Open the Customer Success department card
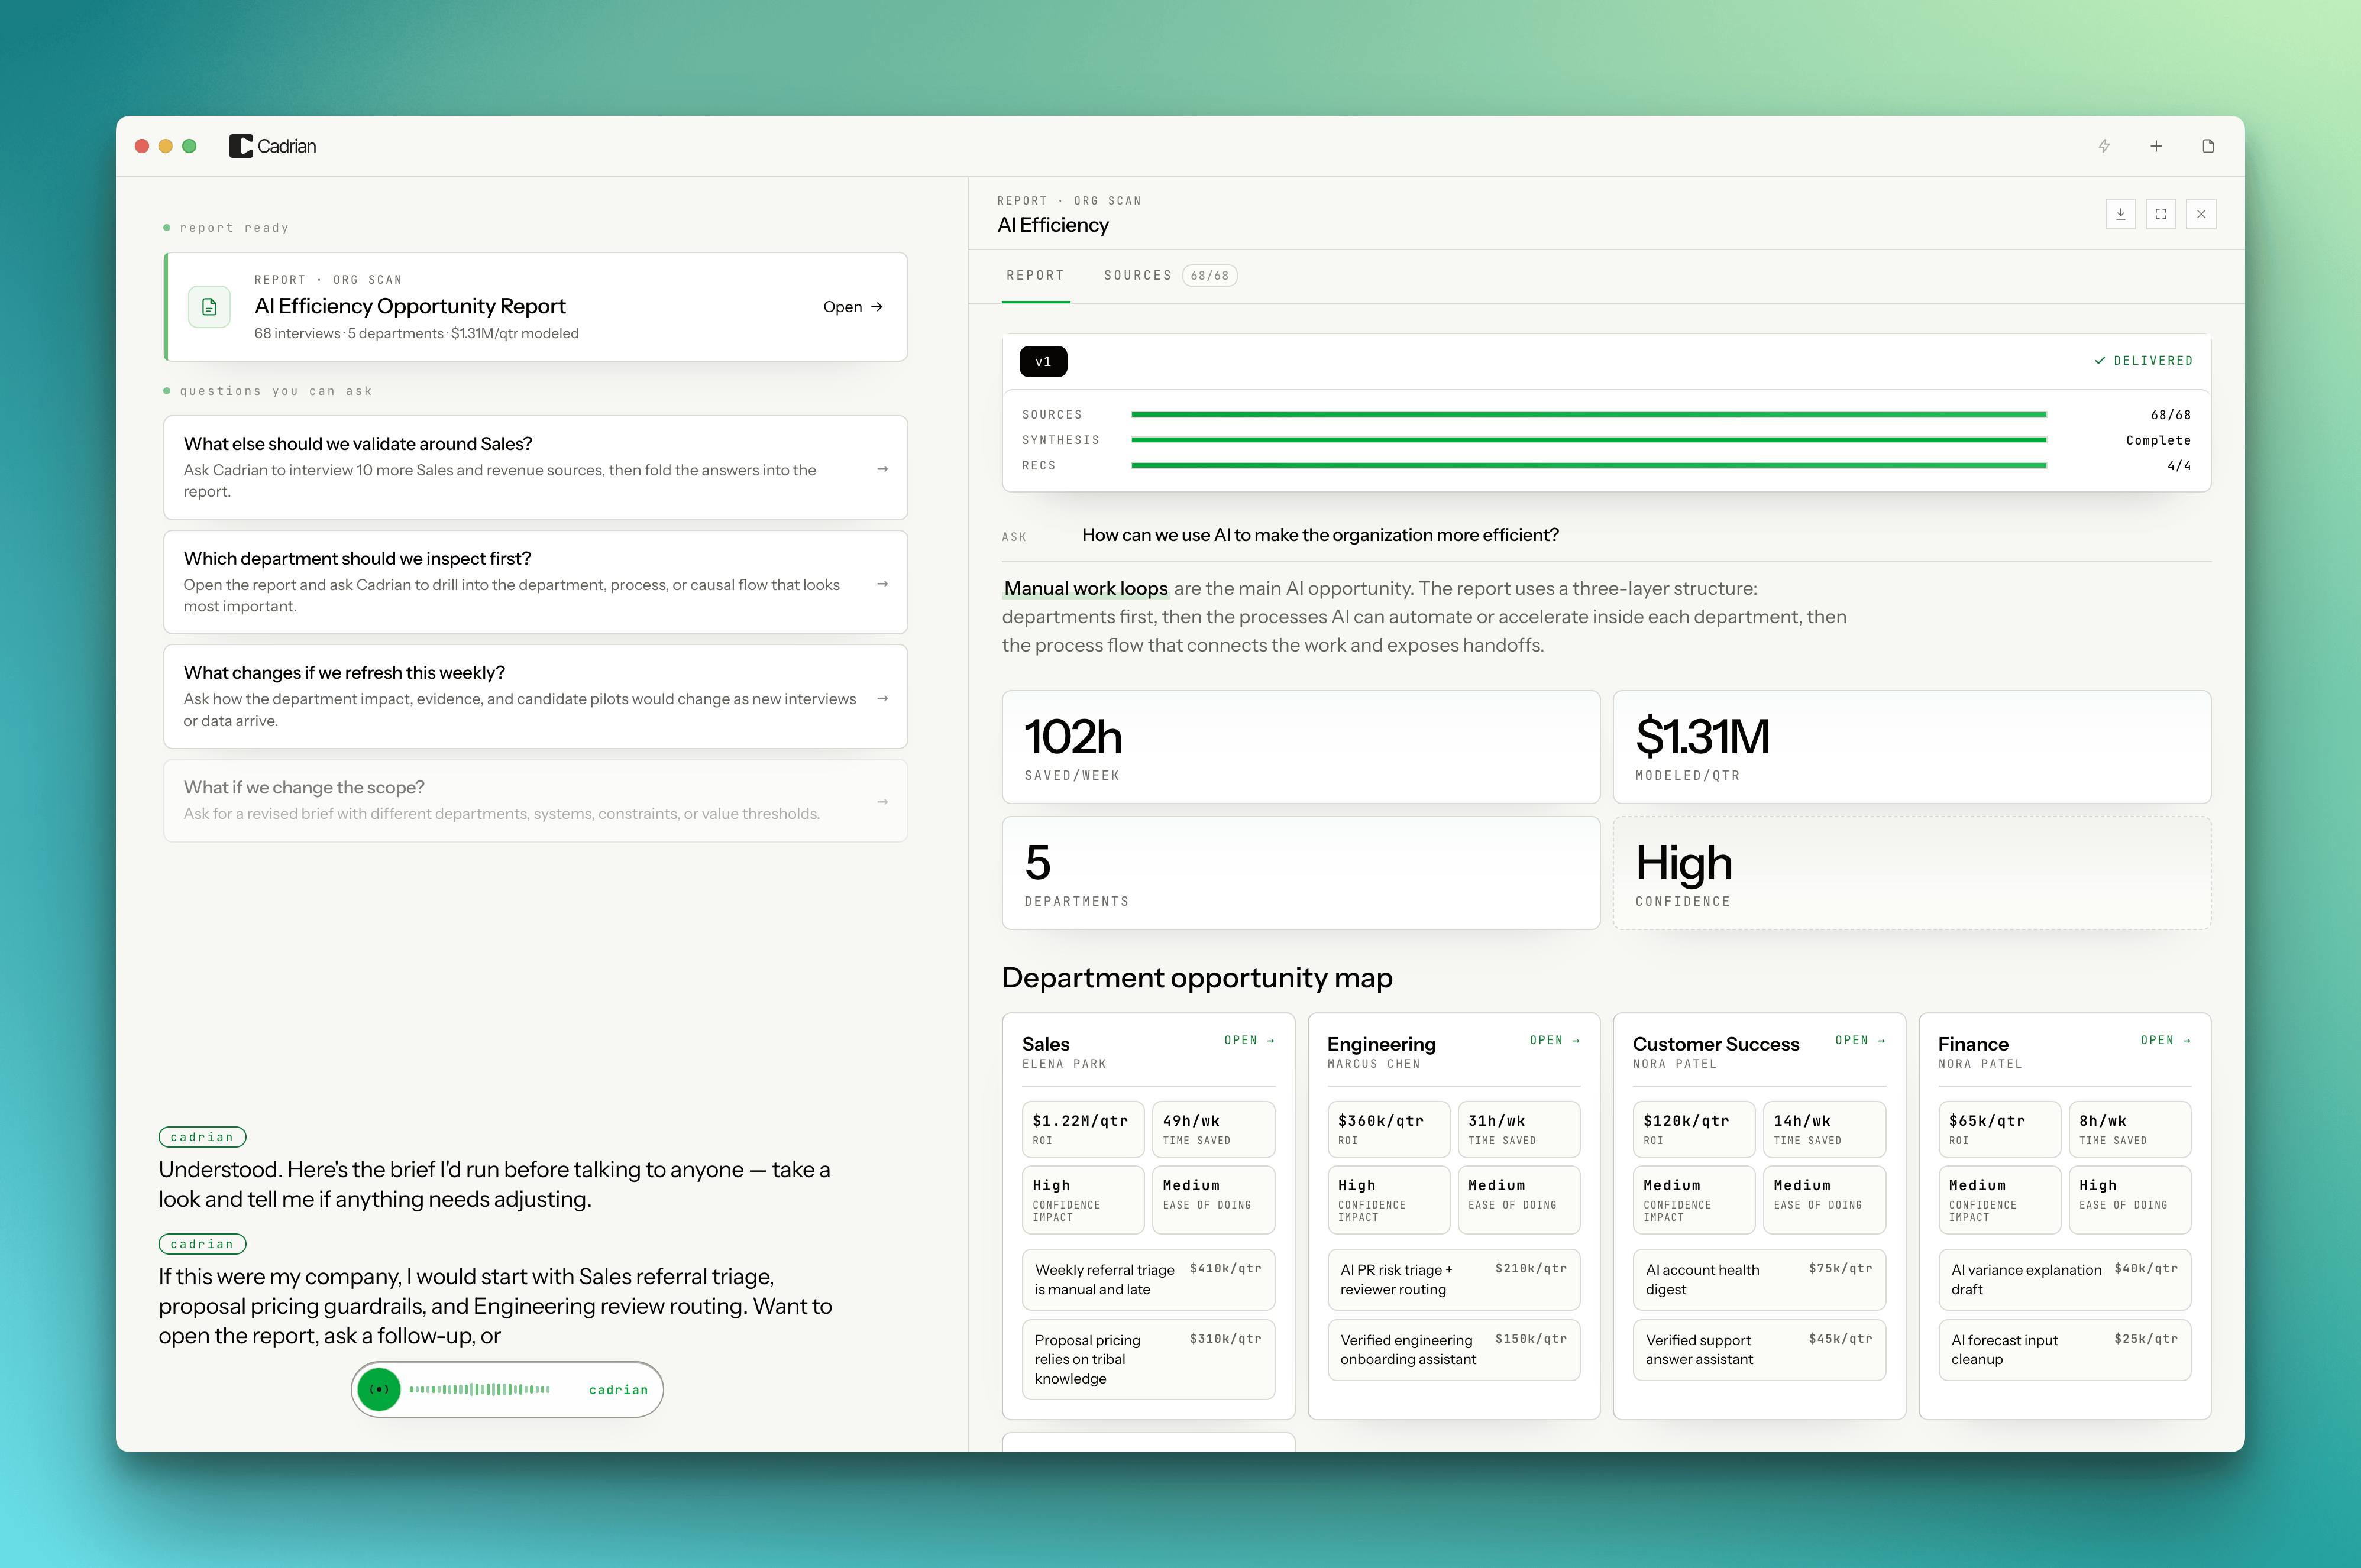2361x1568 pixels. tap(1860, 1040)
